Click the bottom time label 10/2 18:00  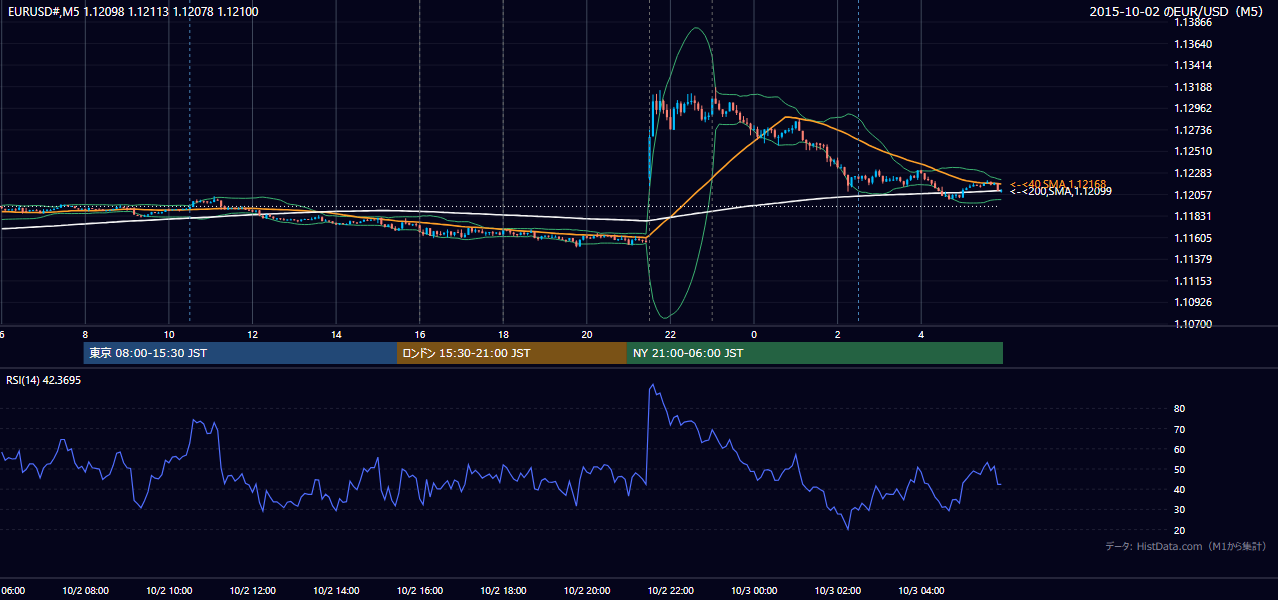pos(503,590)
